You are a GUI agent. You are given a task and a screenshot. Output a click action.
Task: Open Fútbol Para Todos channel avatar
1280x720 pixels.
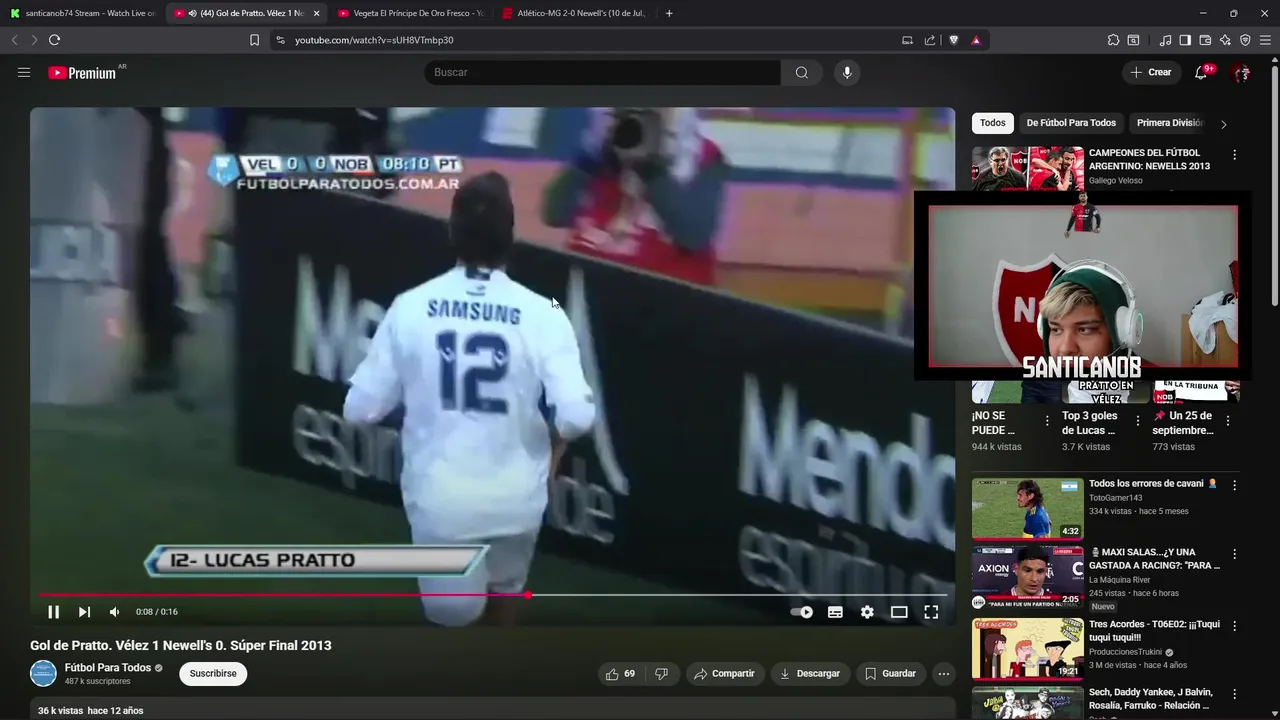pos(43,673)
